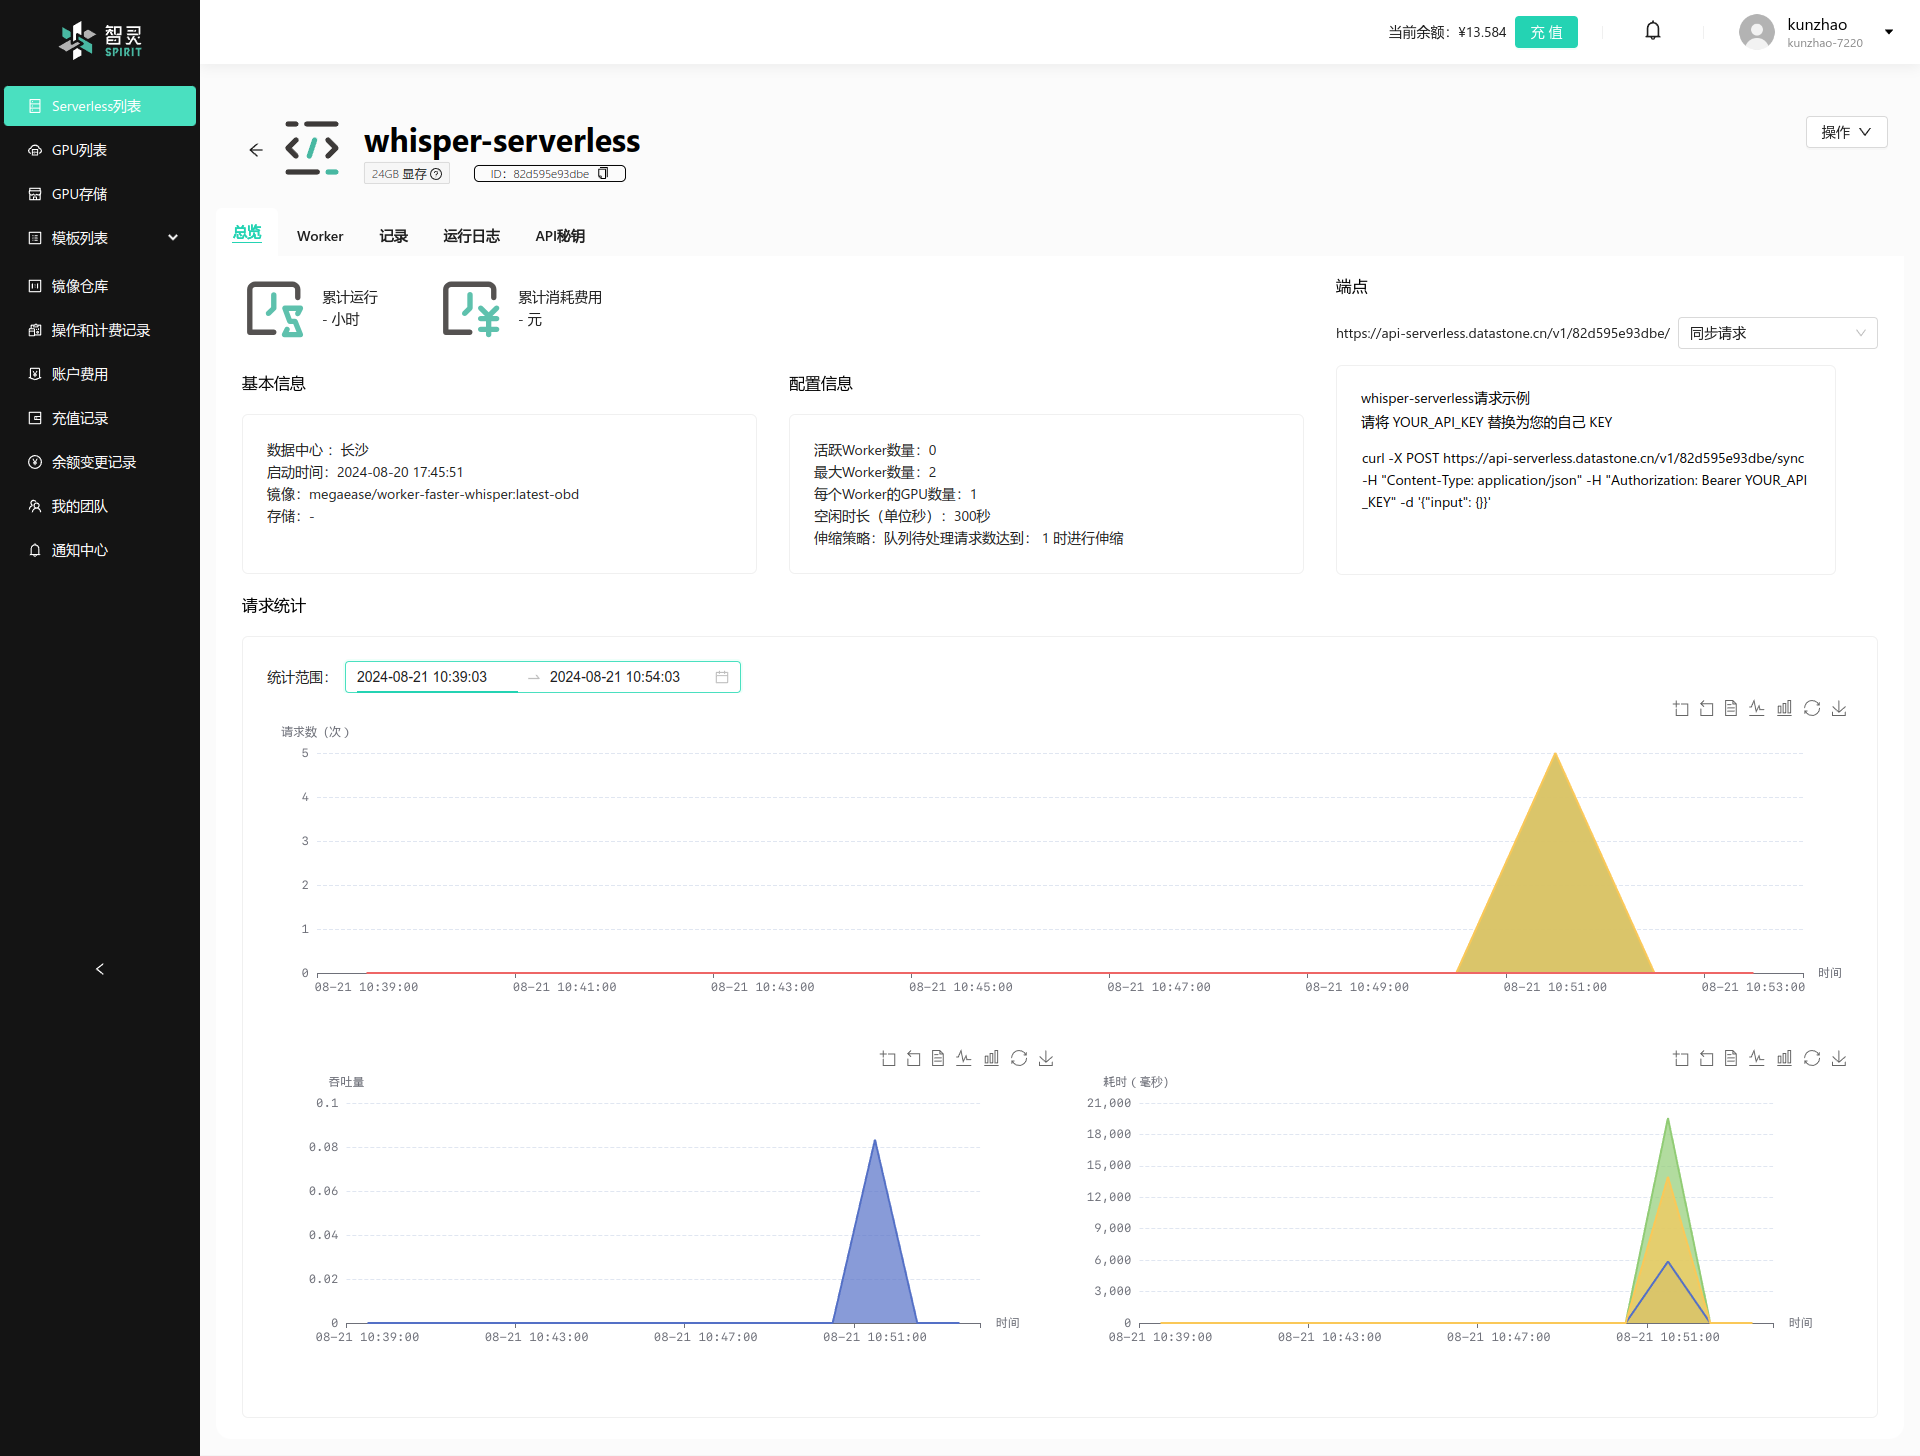Open data view of the 吞吐量 chart

938,1058
